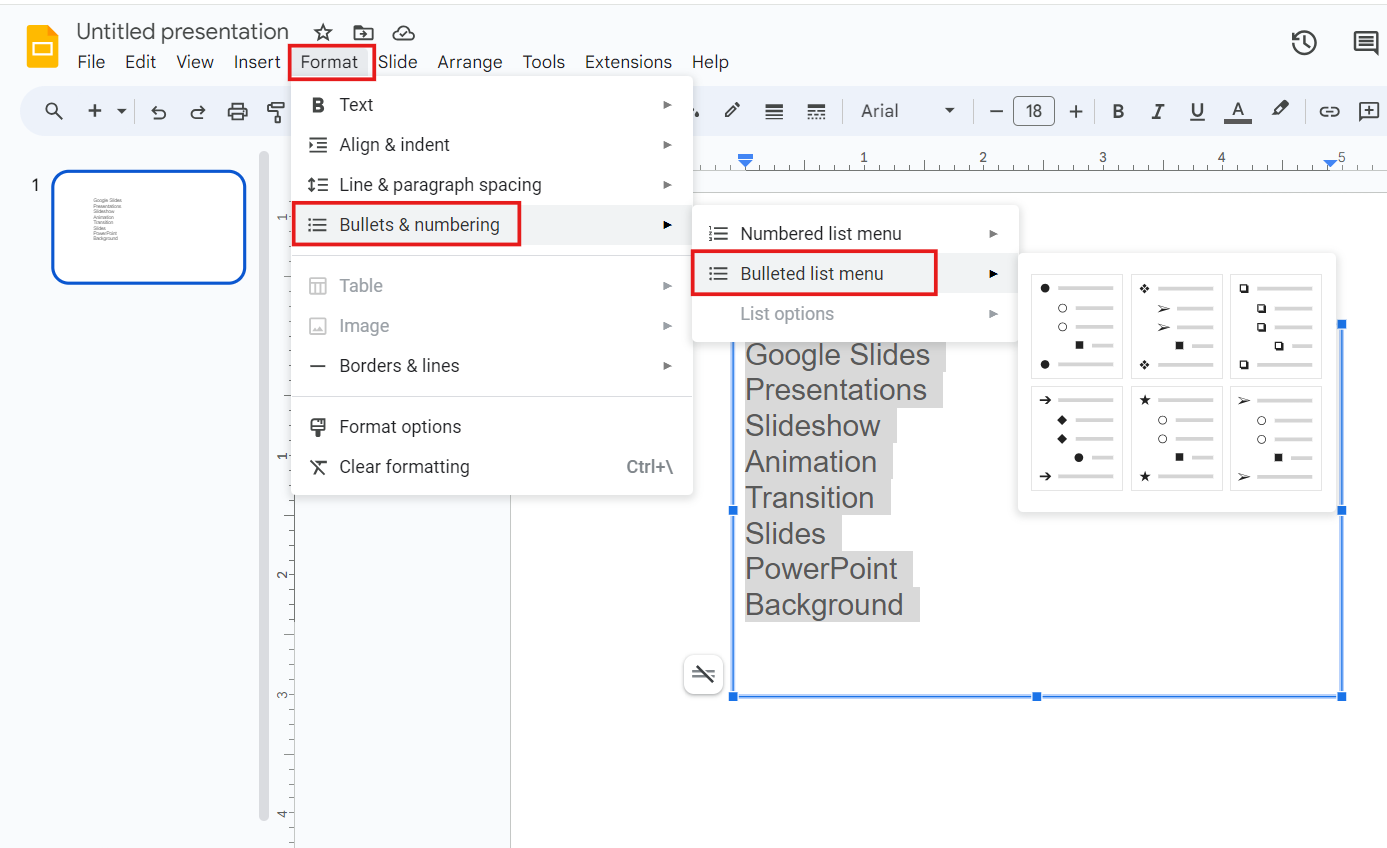Open the Slide menu
Viewport: 1387px width, 848px height.
click(398, 62)
